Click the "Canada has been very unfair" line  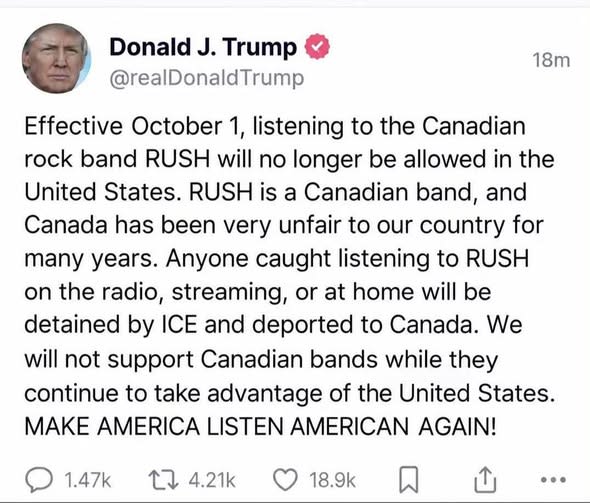(x=284, y=226)
